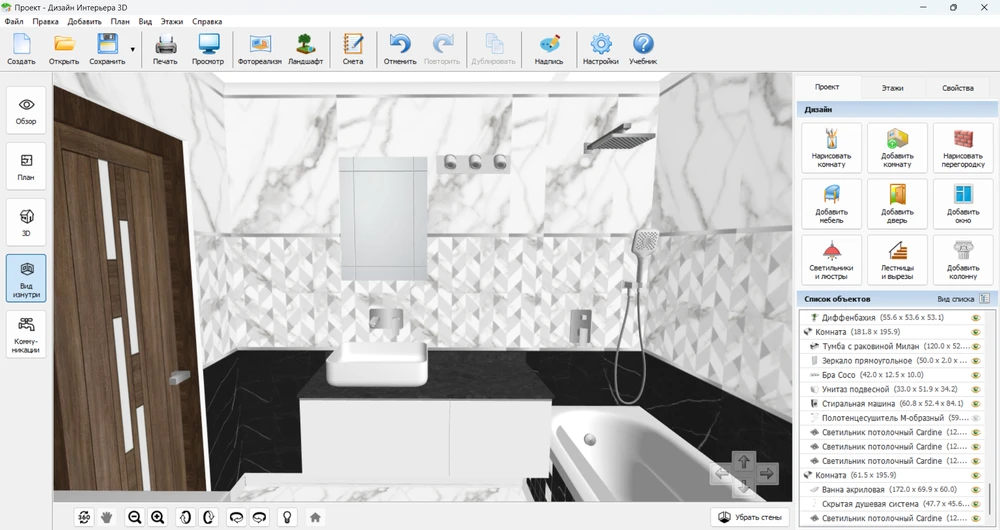Hide the Диффенбахия object via eye icon
Image resolution: width=1000 pixels, height=530 pixels.
(x=976, y=317)
